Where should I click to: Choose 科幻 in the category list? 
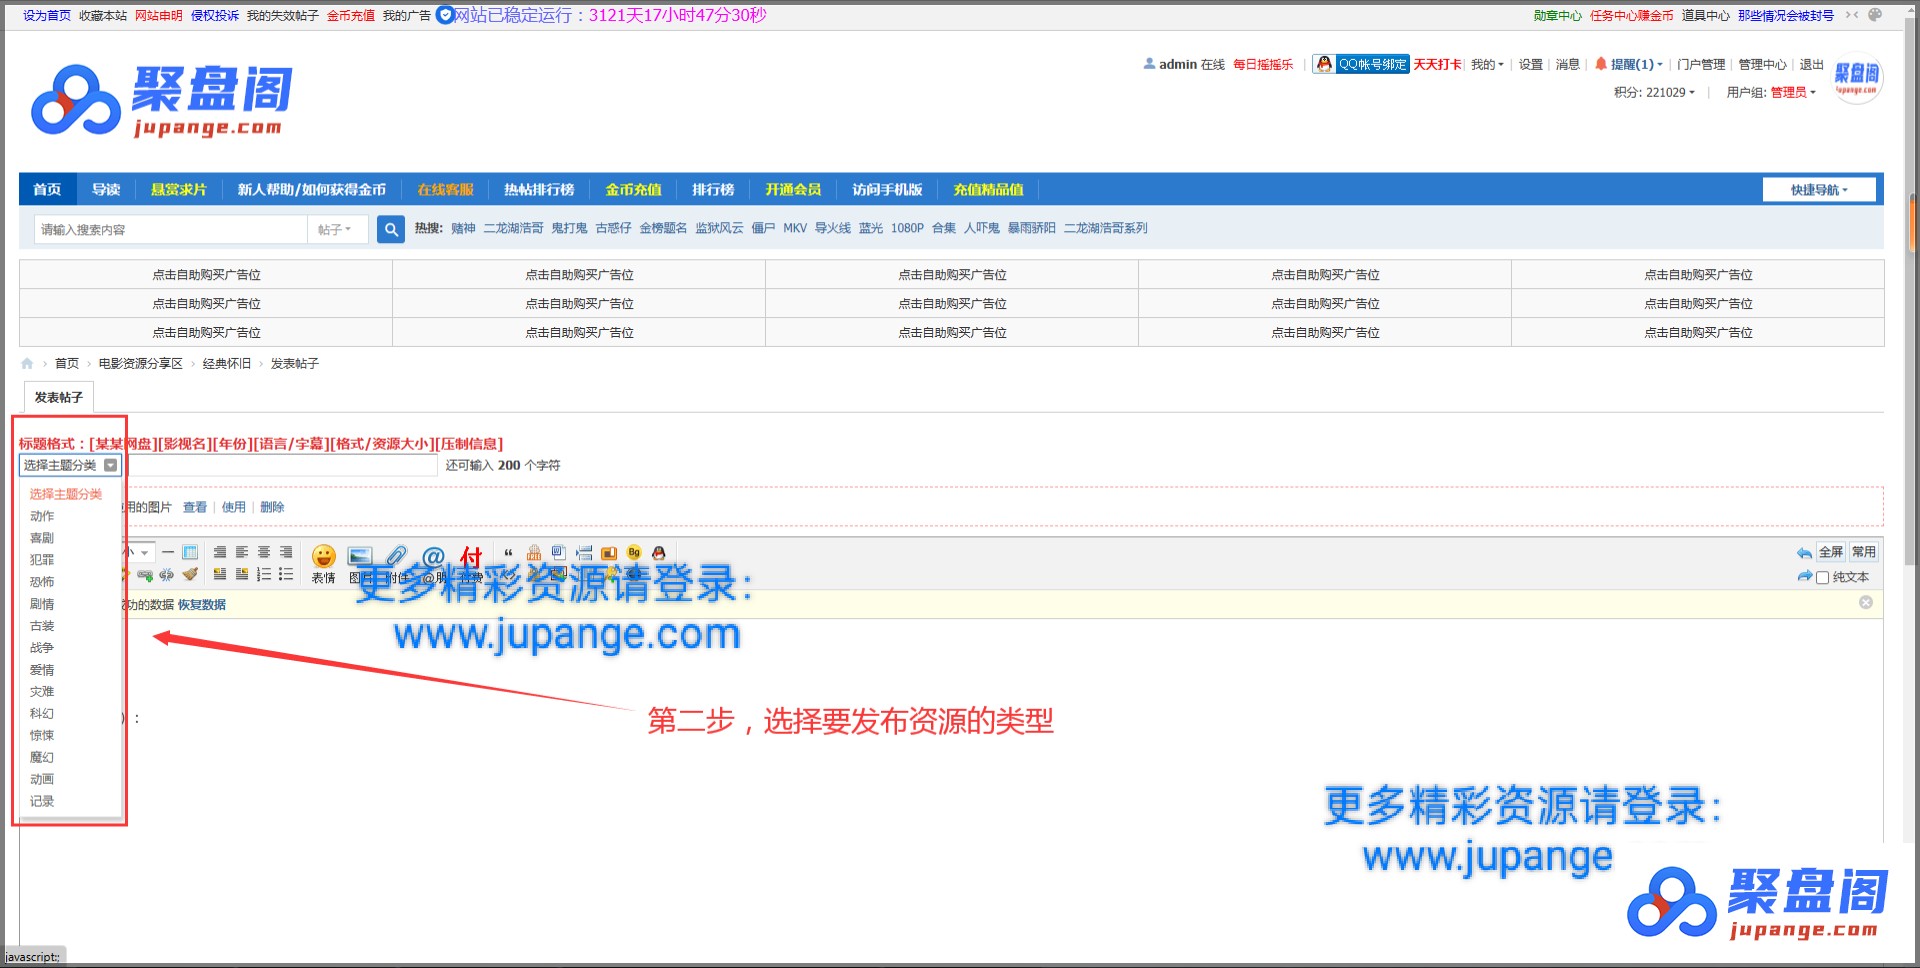click(42, 713)
